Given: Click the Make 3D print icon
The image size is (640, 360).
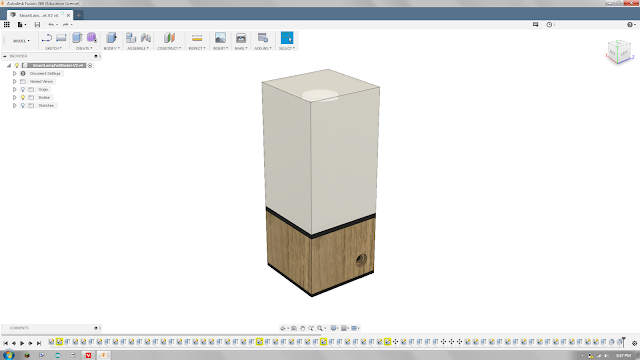Looking at the screenshot, I should tap(241, 38).
